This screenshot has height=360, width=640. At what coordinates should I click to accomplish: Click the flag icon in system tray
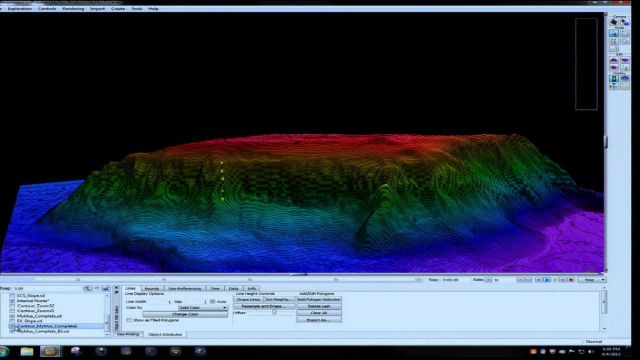[x=571, y=351]
